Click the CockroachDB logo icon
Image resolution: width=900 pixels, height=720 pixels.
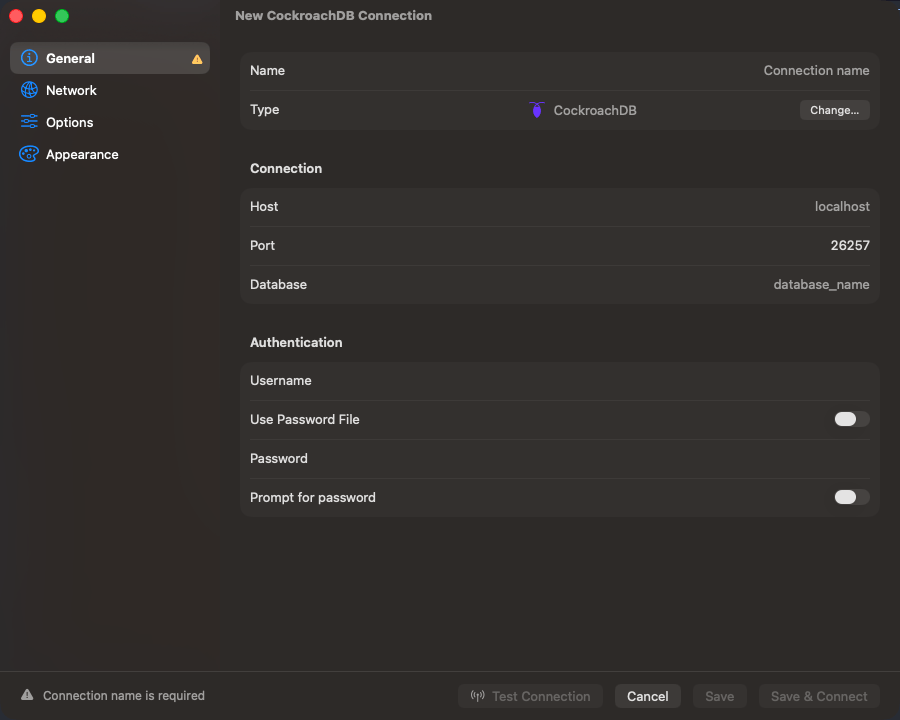pyautogui.click(x=537, y=110)
